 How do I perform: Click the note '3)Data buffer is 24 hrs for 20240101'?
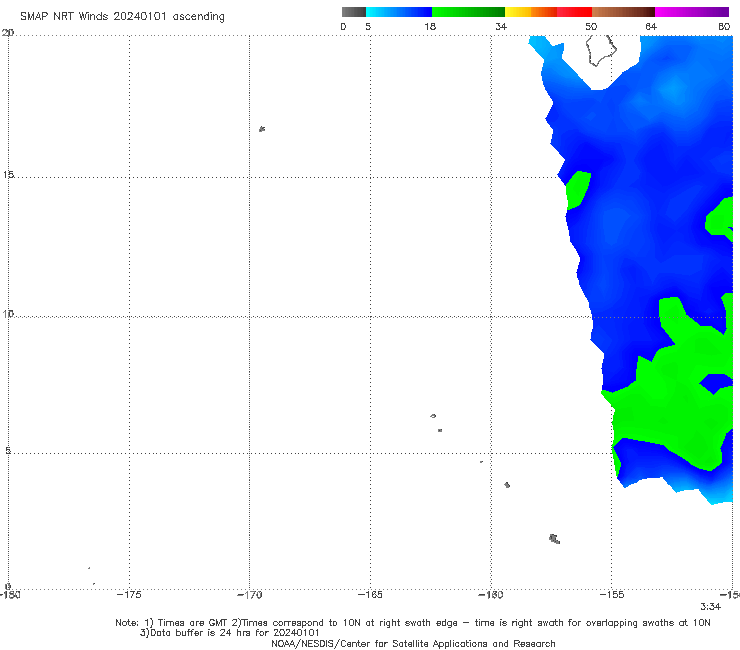(x=230, y=633)
